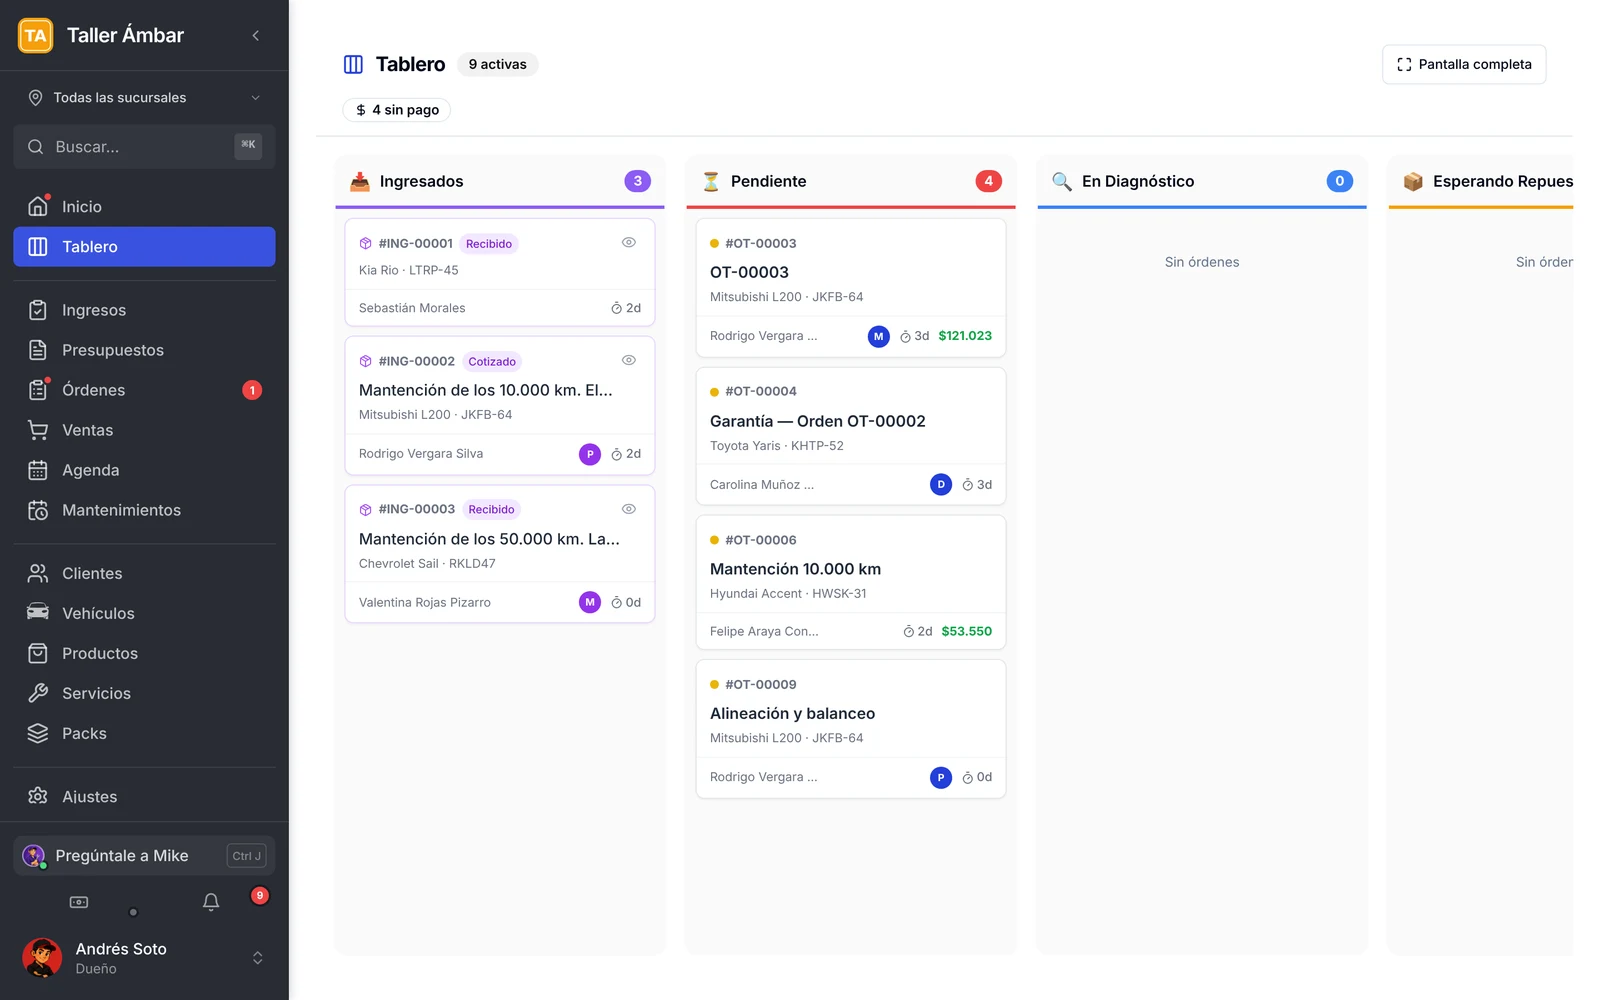The width and height of the screenshot is (1600, 1000).
Task: Open the Todas las sucursales branch dropdown
Action: [x=144, y=98]
